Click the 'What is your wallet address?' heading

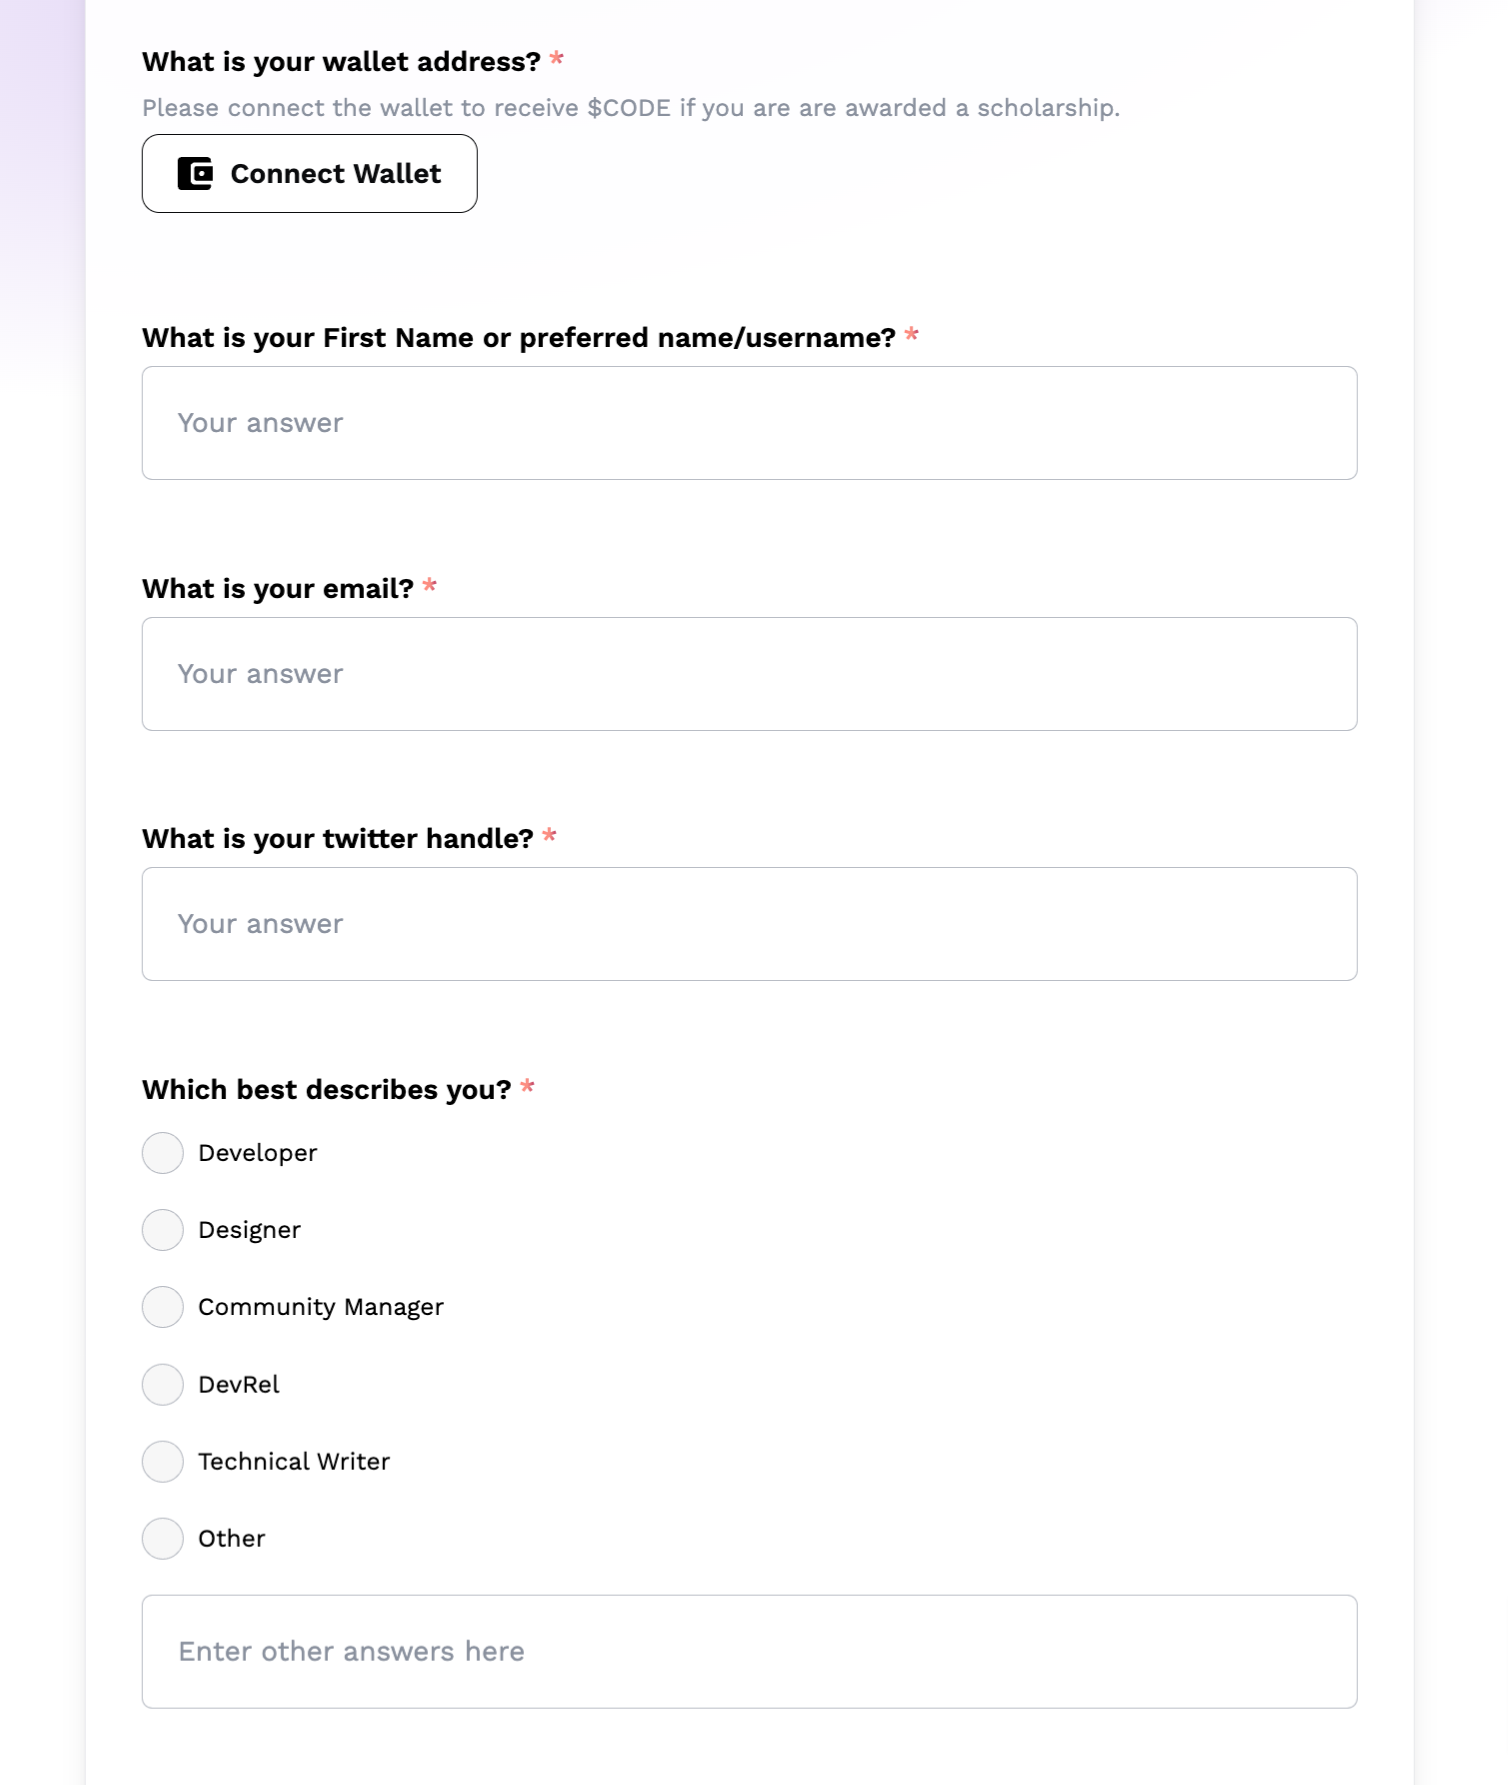(341, 62)
